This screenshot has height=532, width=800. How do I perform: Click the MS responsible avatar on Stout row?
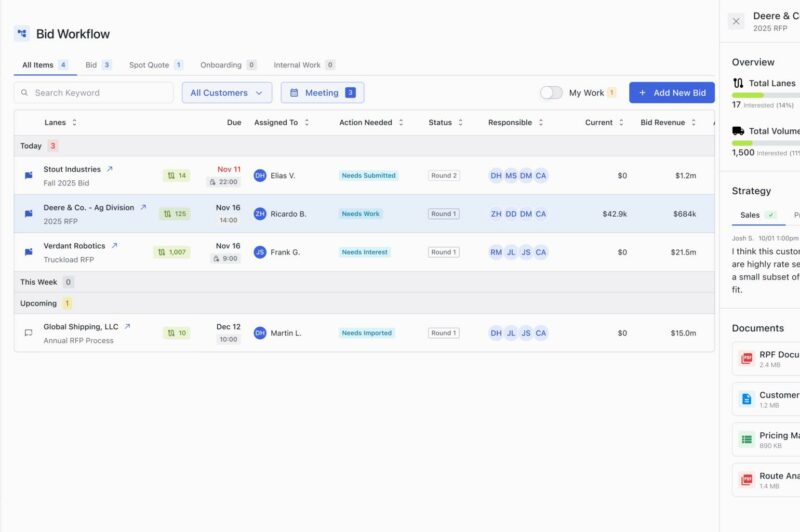click(x=511, y=175)
